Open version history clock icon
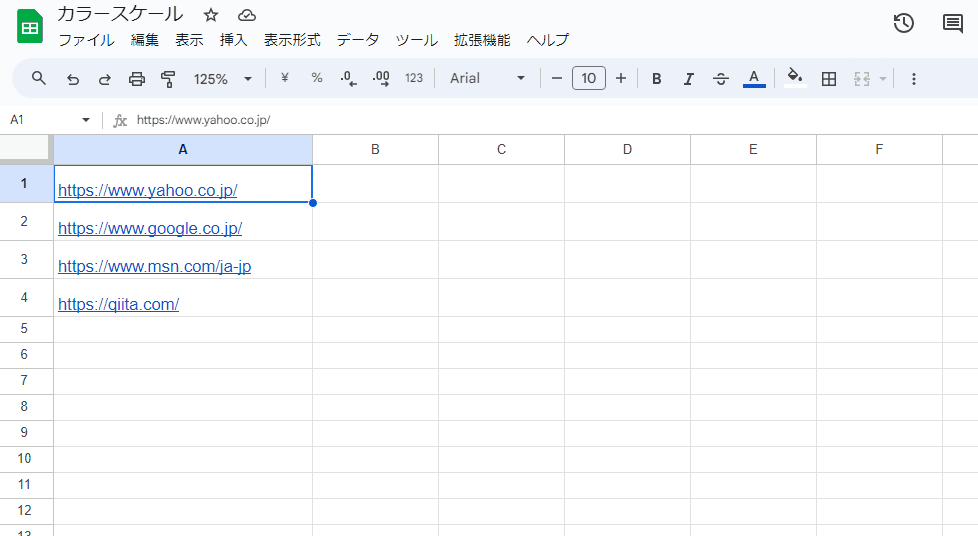This screenshot has width=978, height=536. (904, 24)
